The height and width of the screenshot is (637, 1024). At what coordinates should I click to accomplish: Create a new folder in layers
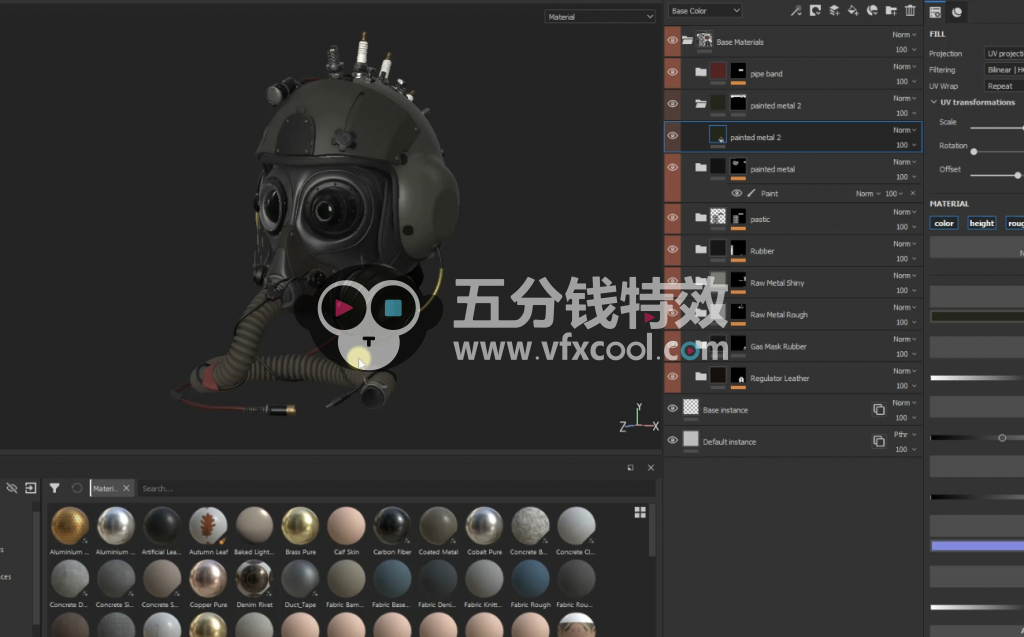coord(891,10)
